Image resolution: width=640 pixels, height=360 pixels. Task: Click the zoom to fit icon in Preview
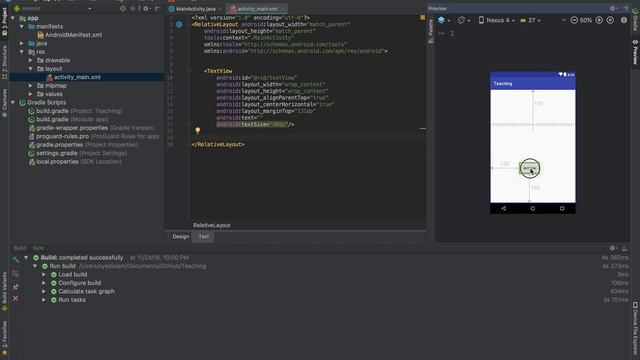tap(610, 20)
